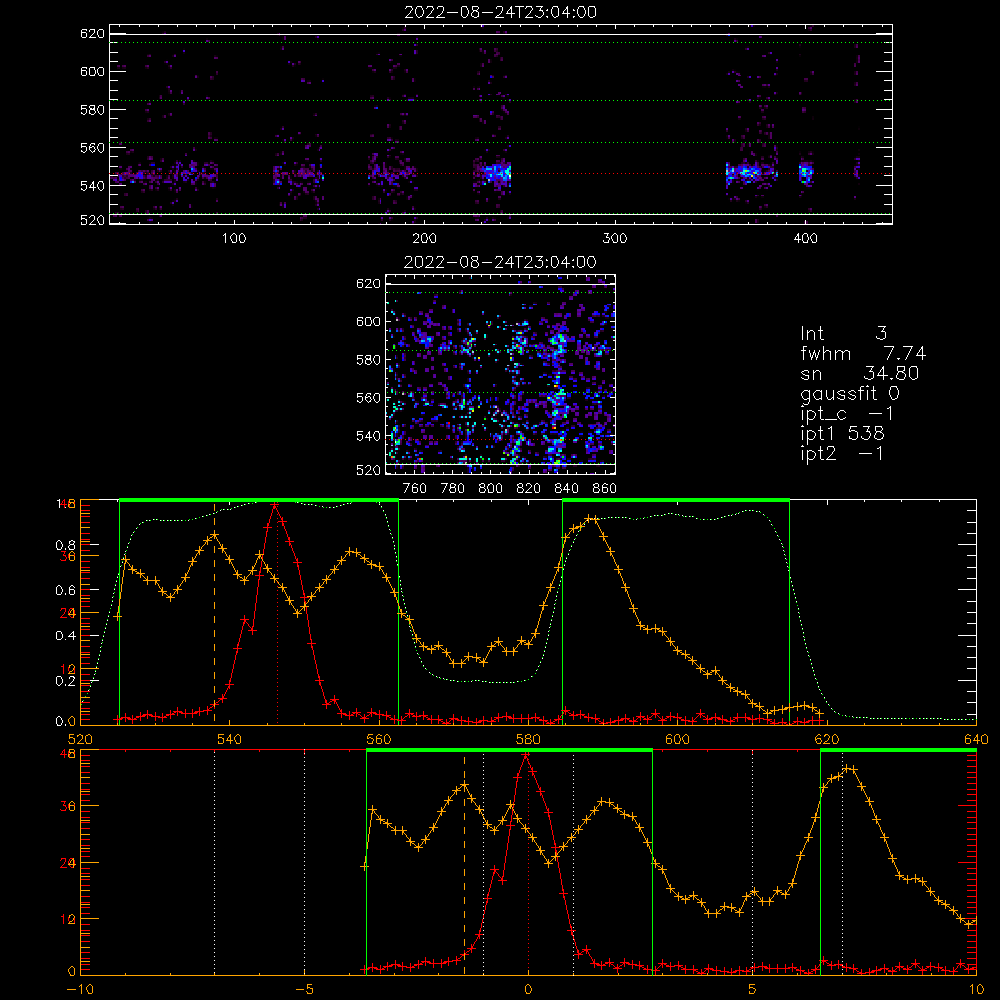Select the 'Int 3' readout text
Screen dimensions: 1000x1000
(843, 333)
